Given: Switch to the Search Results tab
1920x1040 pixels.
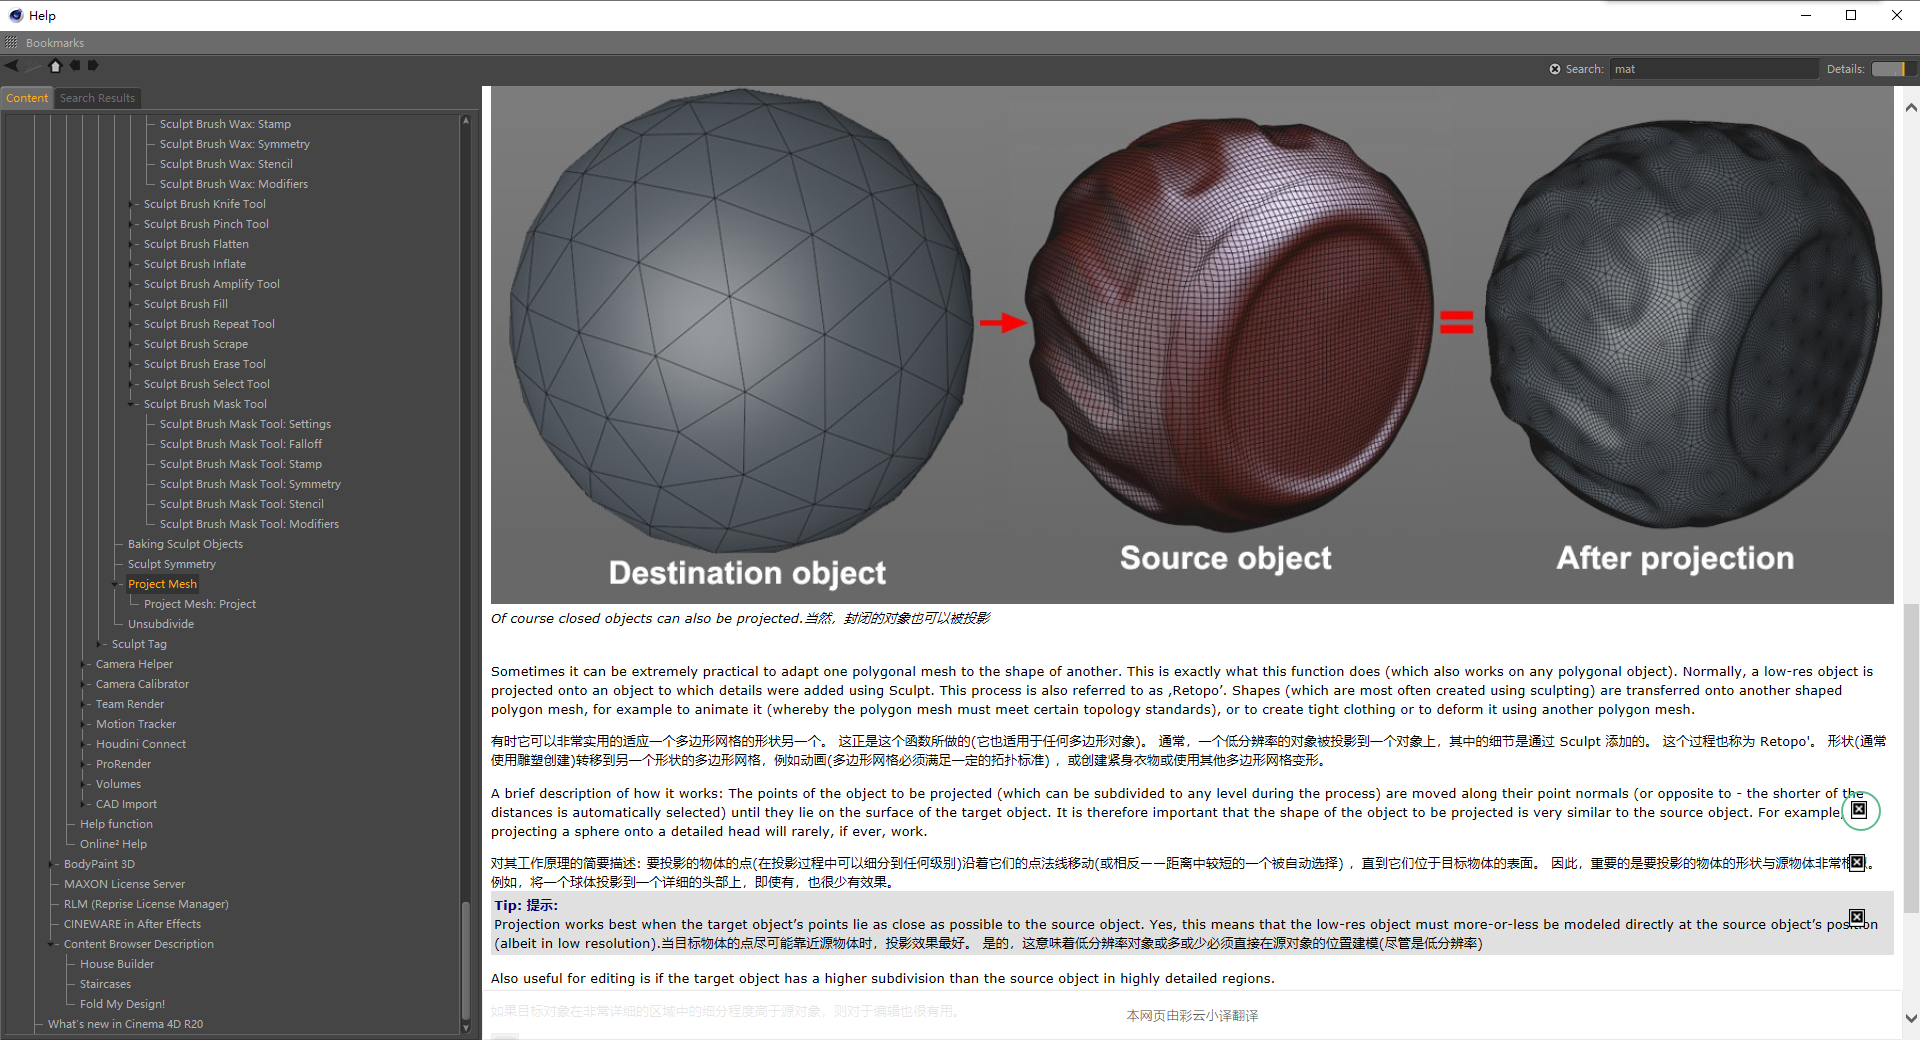Looking at the screenshot, I should pyautogui.click(x=97, y=98).
